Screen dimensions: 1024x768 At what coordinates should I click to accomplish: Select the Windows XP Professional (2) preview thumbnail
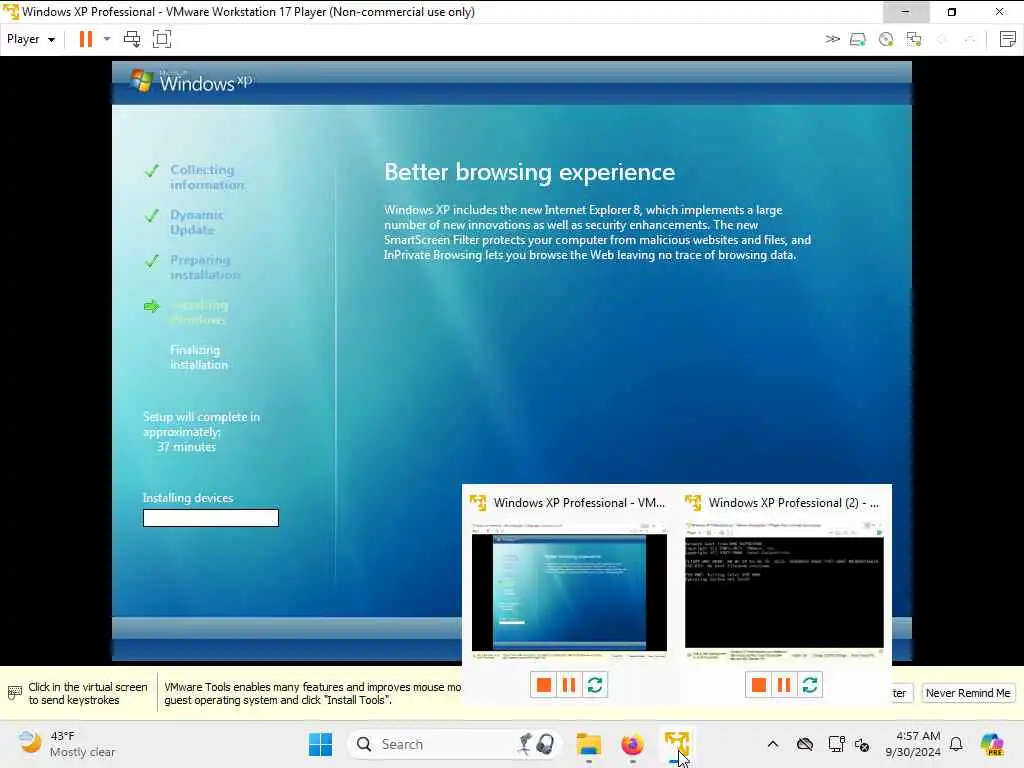point(784,590)
